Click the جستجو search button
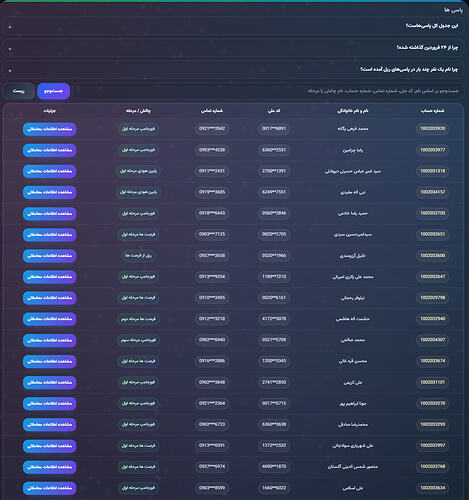 [x=53, y=91]
